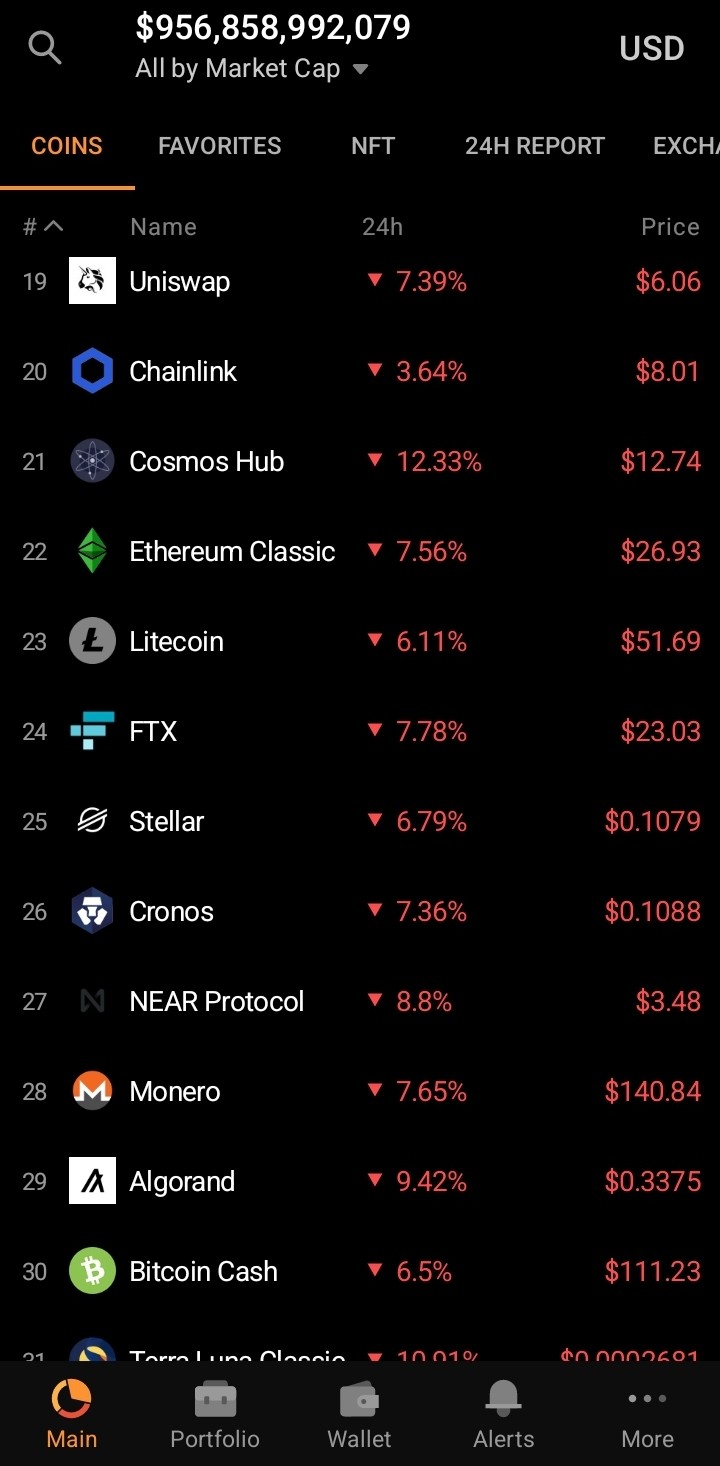The height and width of the screenshot is (1466, 720).
Task: Open the More three-dots menu
Action: (647, 1398)
